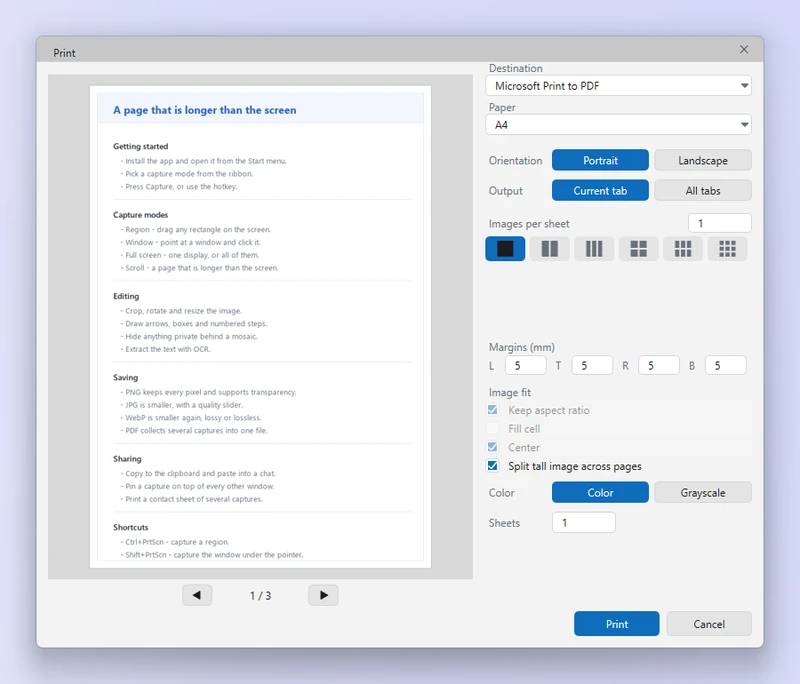Choose Color printing mode
Screen dimensions: 800x684
pyautogui.click(x=601, y=493)
